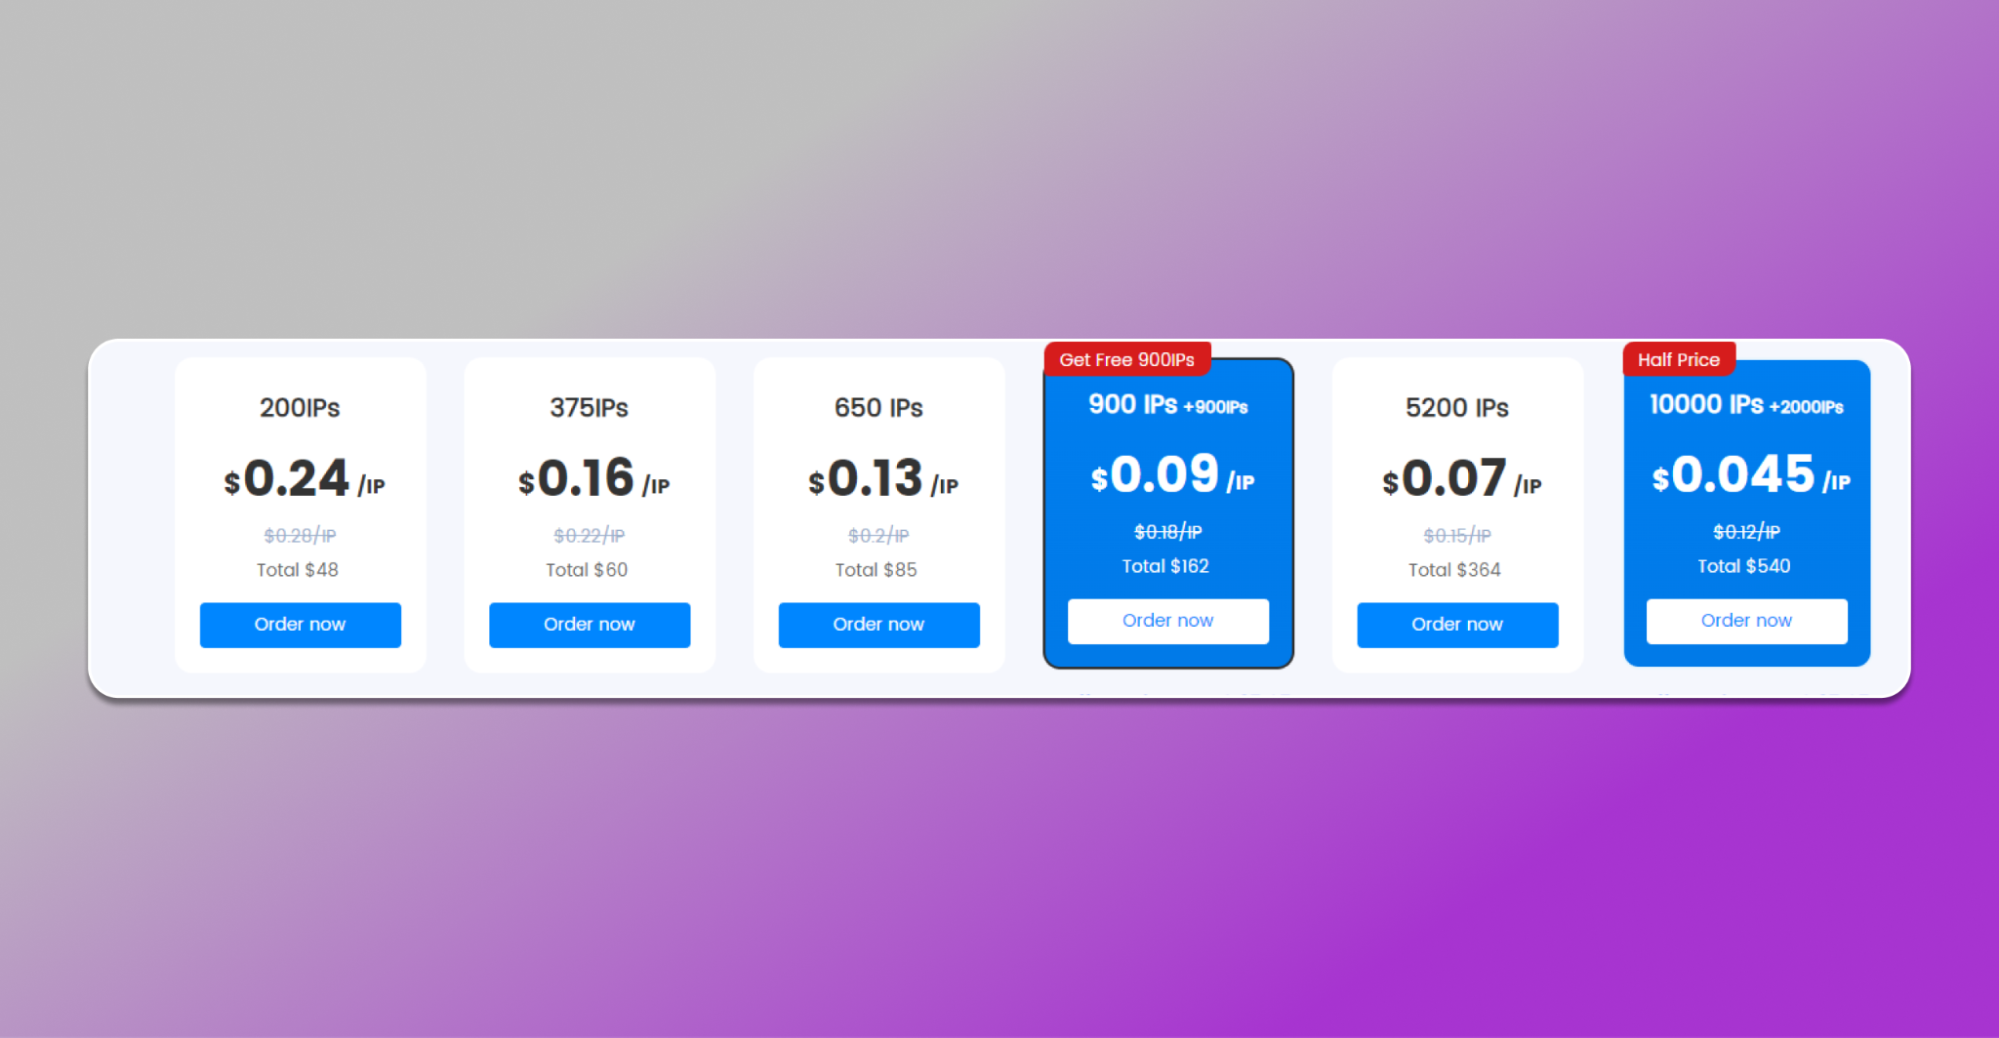
Task: Order the 5200 IPs plan
Action: 1457,624
